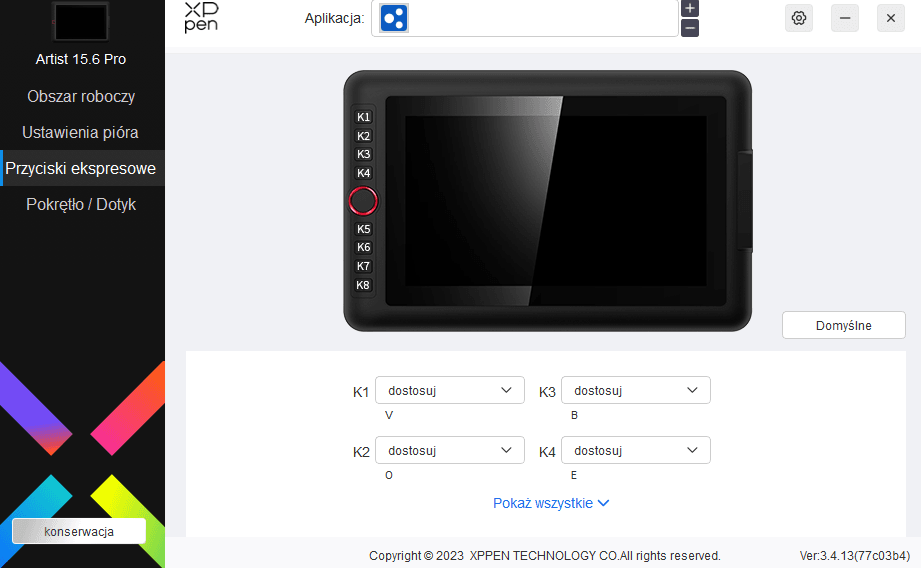Open the K1 dostosuj dropdown
The width and height of the screenshot is (921, 568).
click(449, 391)
